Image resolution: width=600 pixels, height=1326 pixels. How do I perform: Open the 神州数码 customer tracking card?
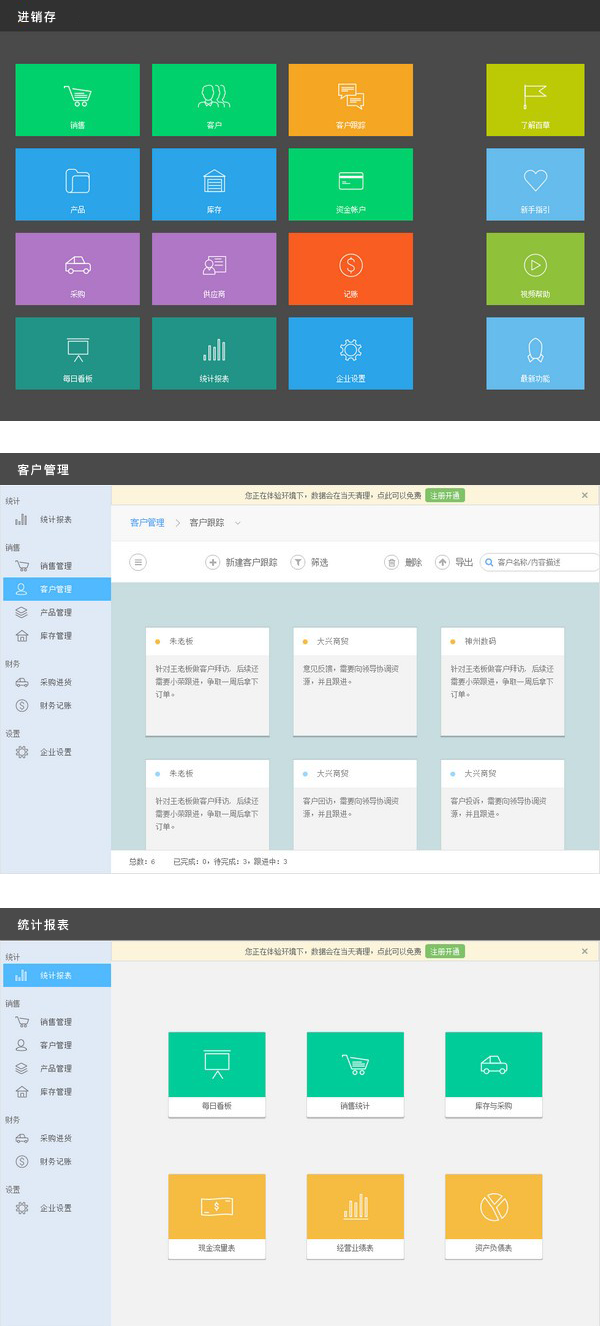coord(502,681)
